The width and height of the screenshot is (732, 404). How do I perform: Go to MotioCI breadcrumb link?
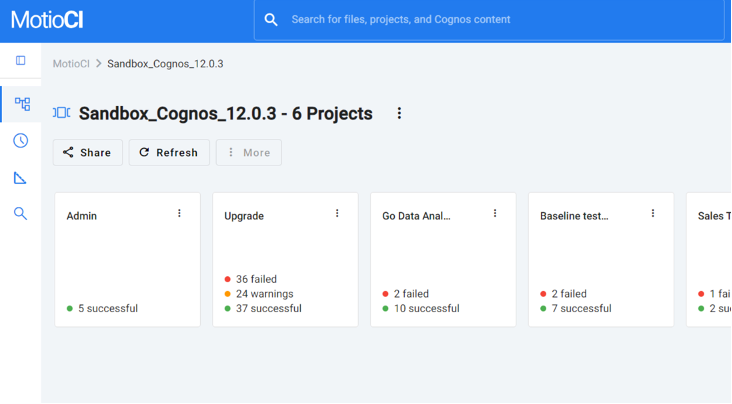(71, 64)
